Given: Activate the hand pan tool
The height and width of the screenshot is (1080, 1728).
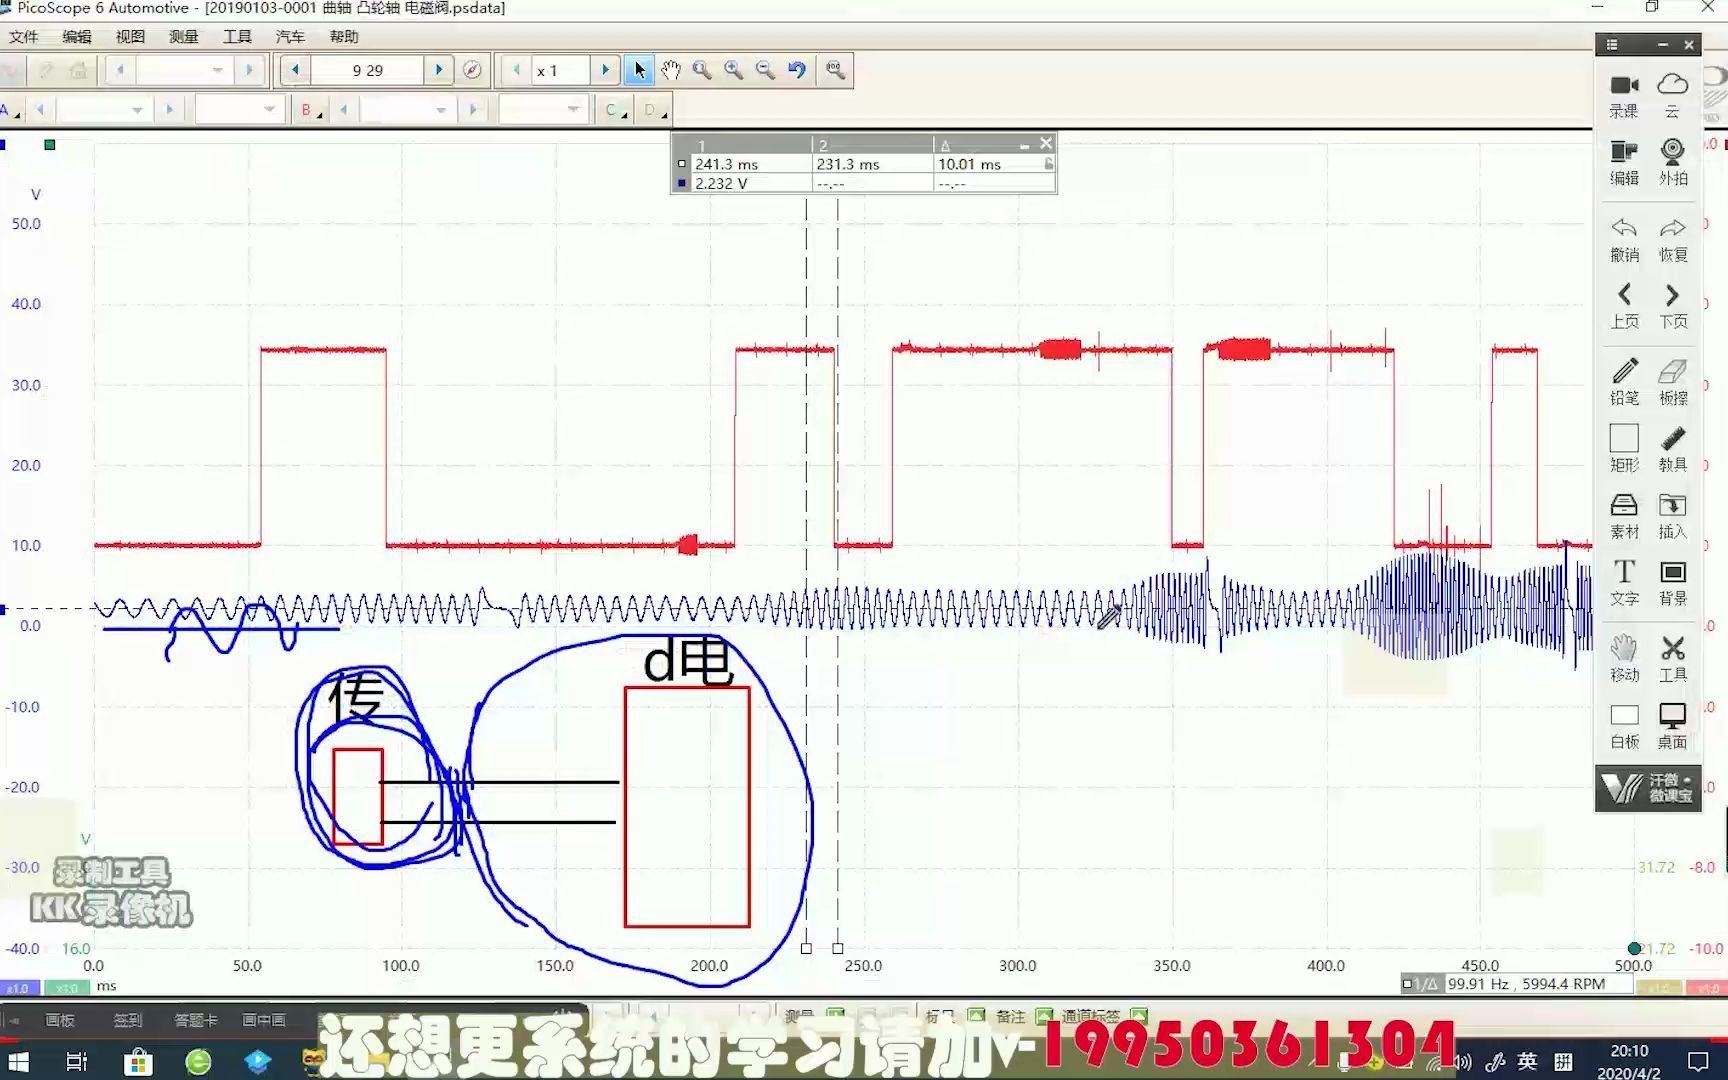Looking at the screenshot, I should [x=671, y=70].
